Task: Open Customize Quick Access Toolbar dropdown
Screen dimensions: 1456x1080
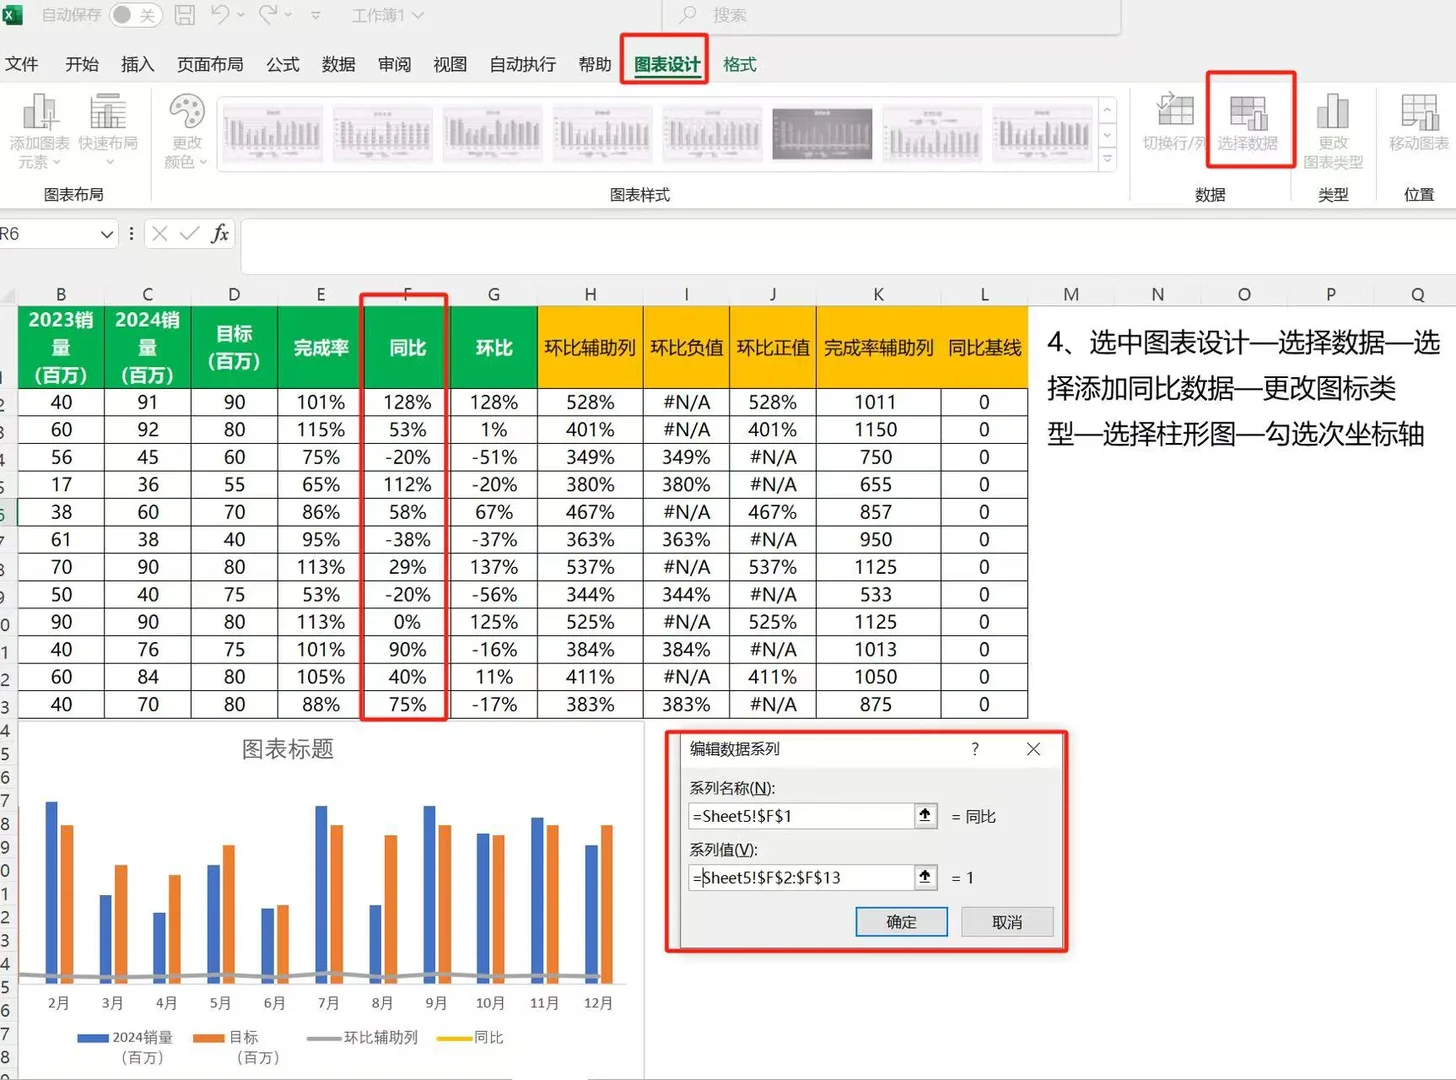Action: coord(316,15)
